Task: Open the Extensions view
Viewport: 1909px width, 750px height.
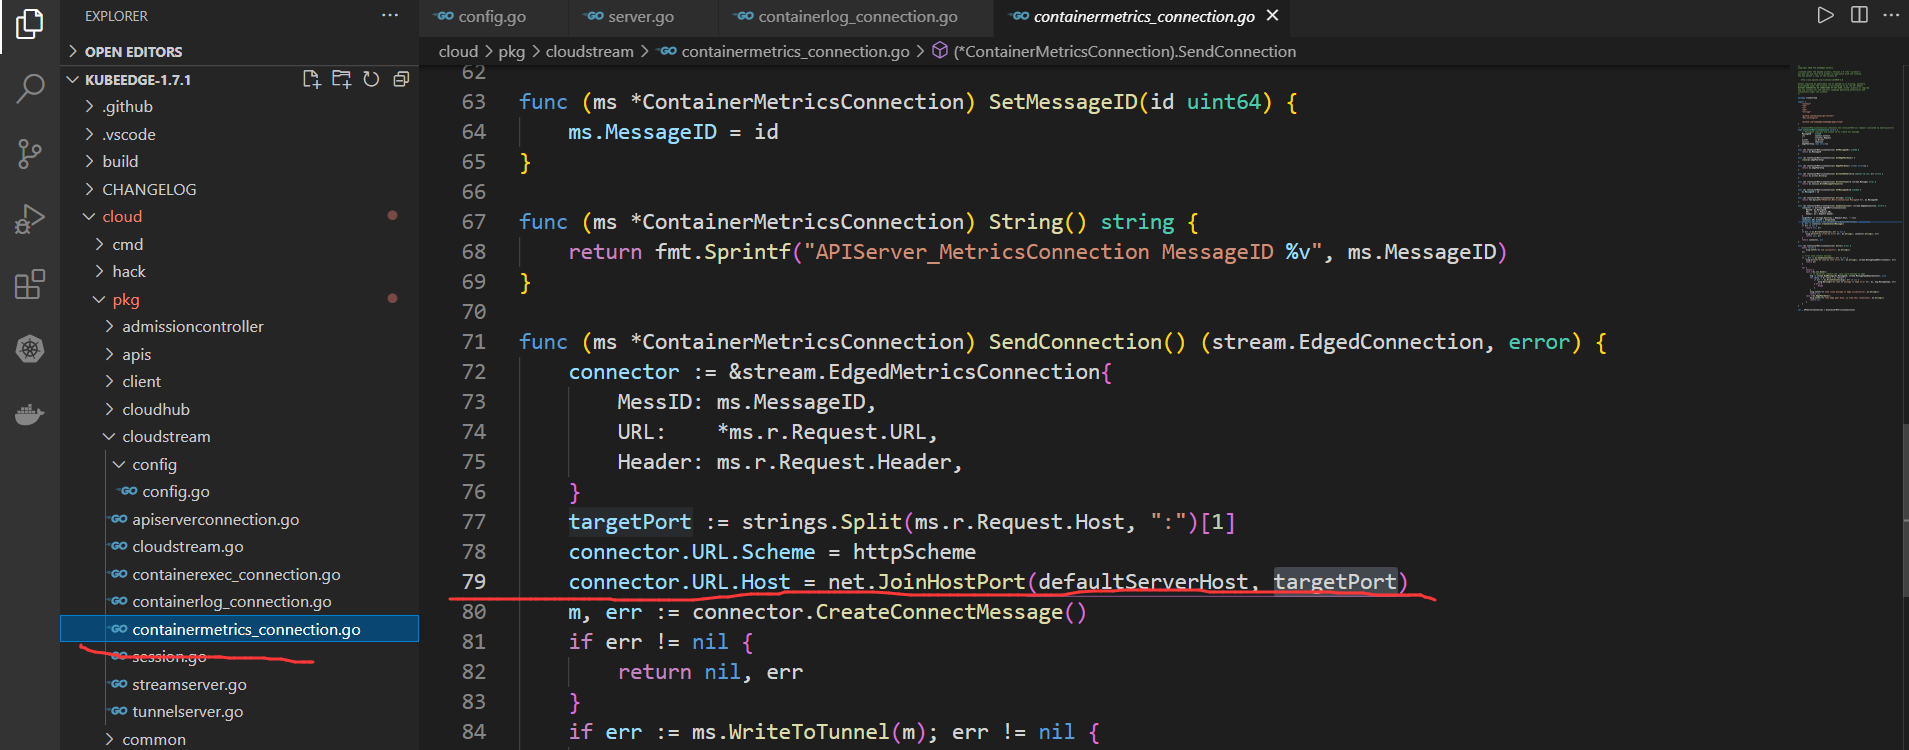Action: pos(30,284)
